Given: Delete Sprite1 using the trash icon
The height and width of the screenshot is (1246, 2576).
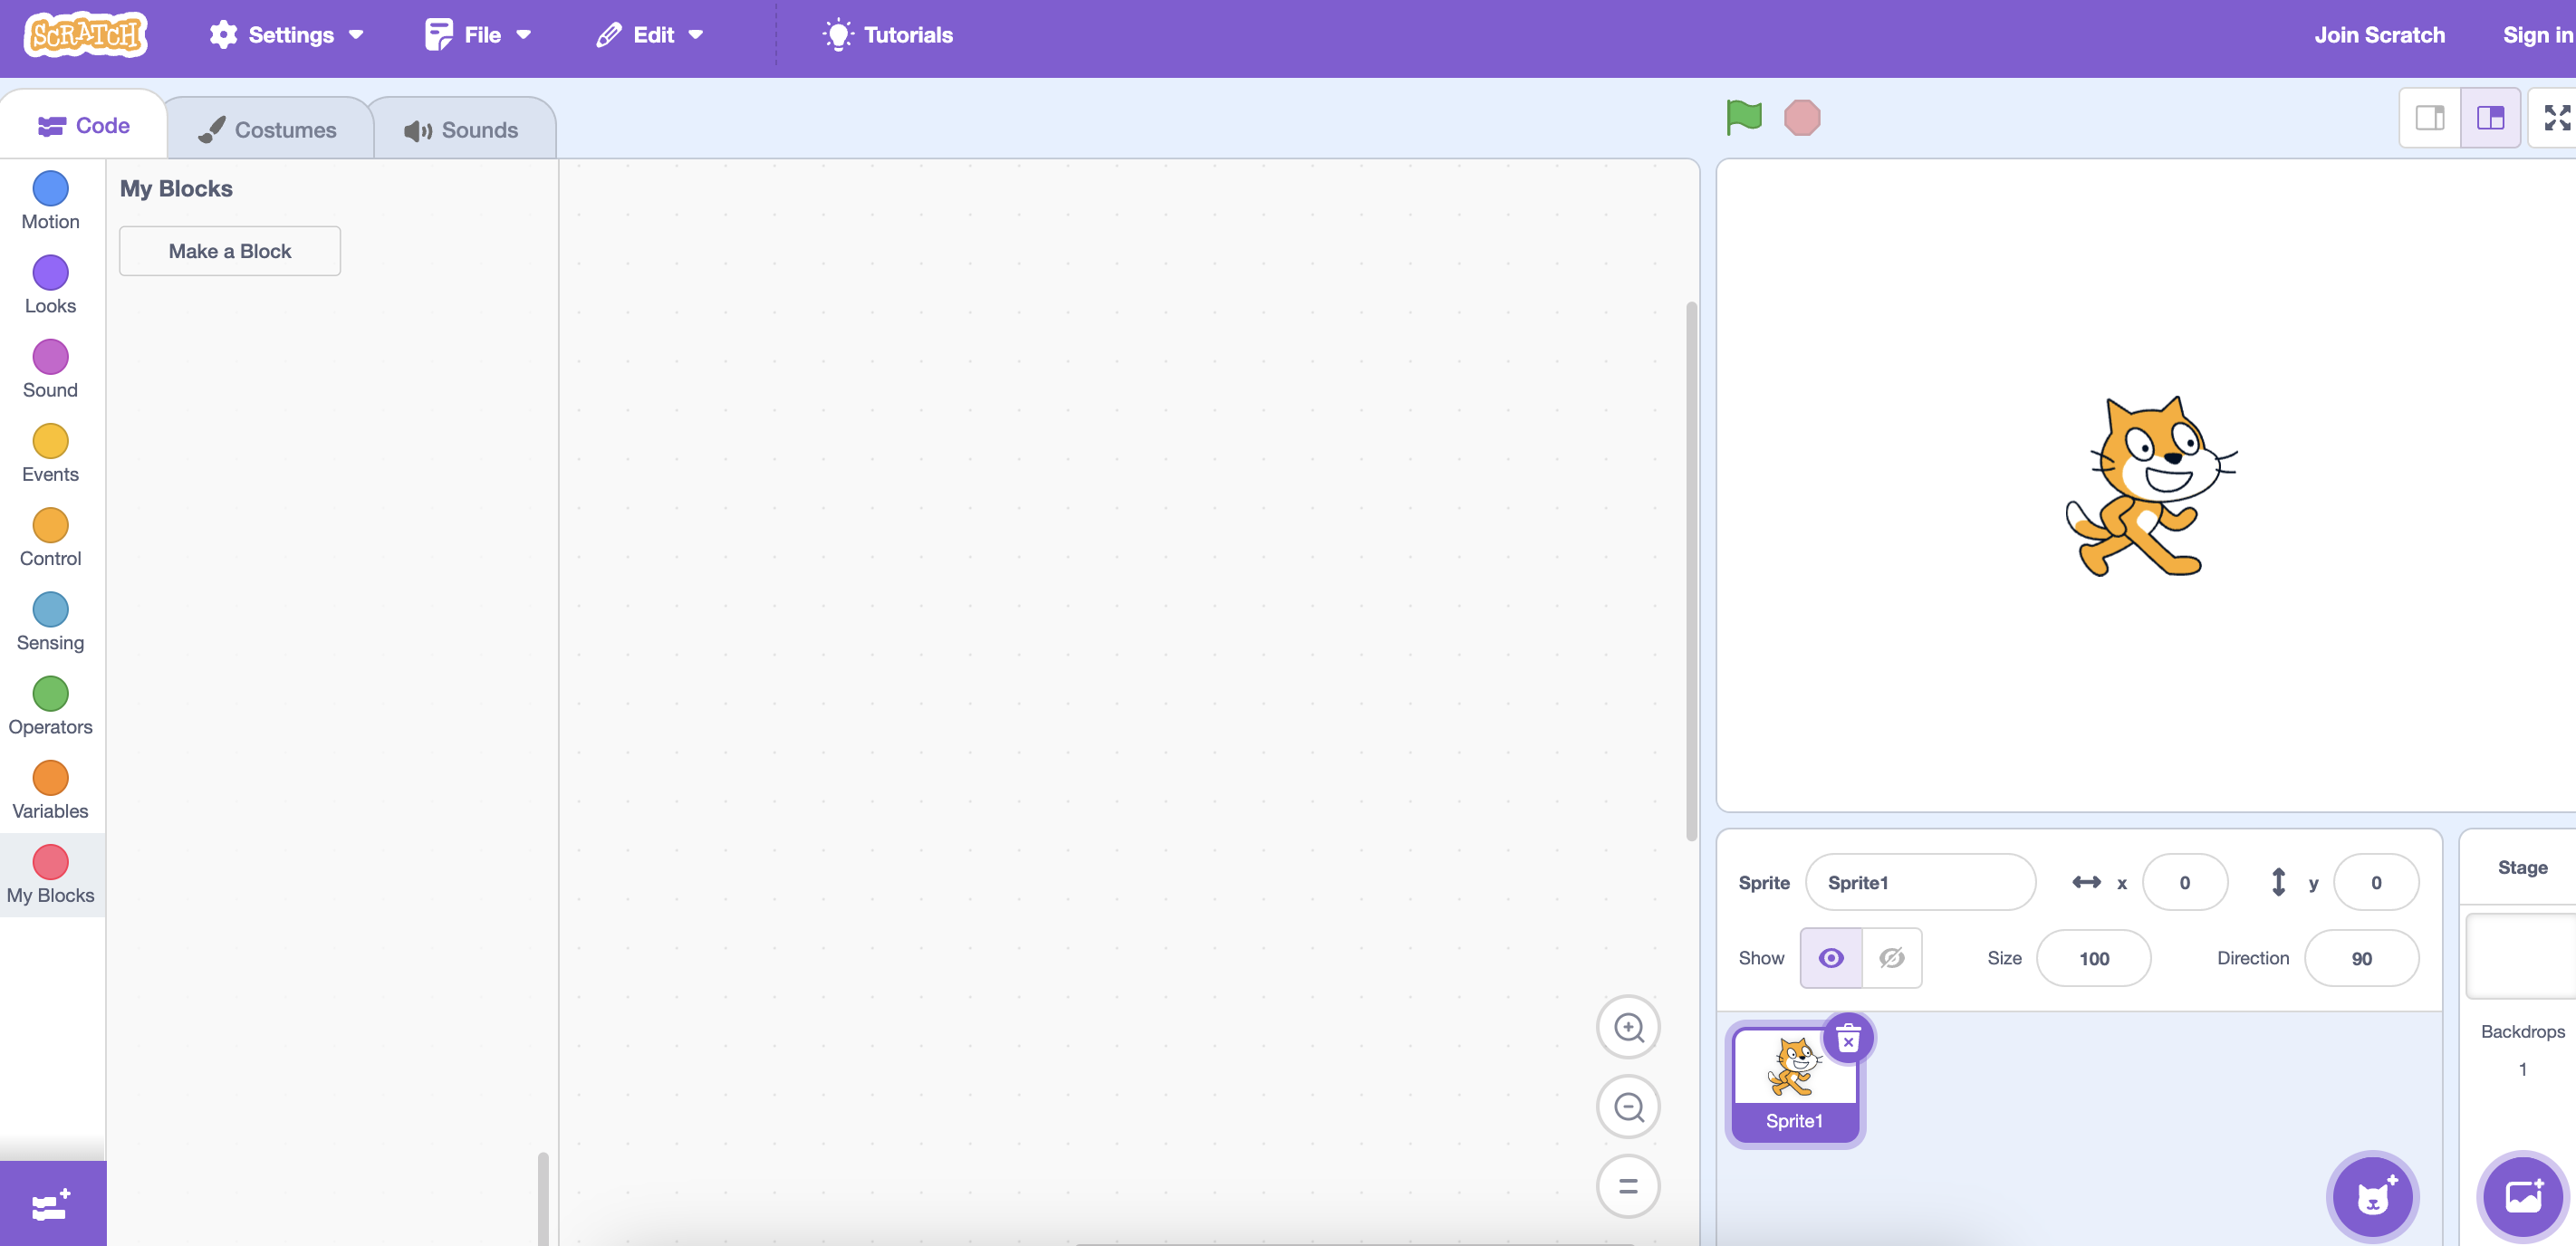Looking at the screenshot, I should 1848,1038.
